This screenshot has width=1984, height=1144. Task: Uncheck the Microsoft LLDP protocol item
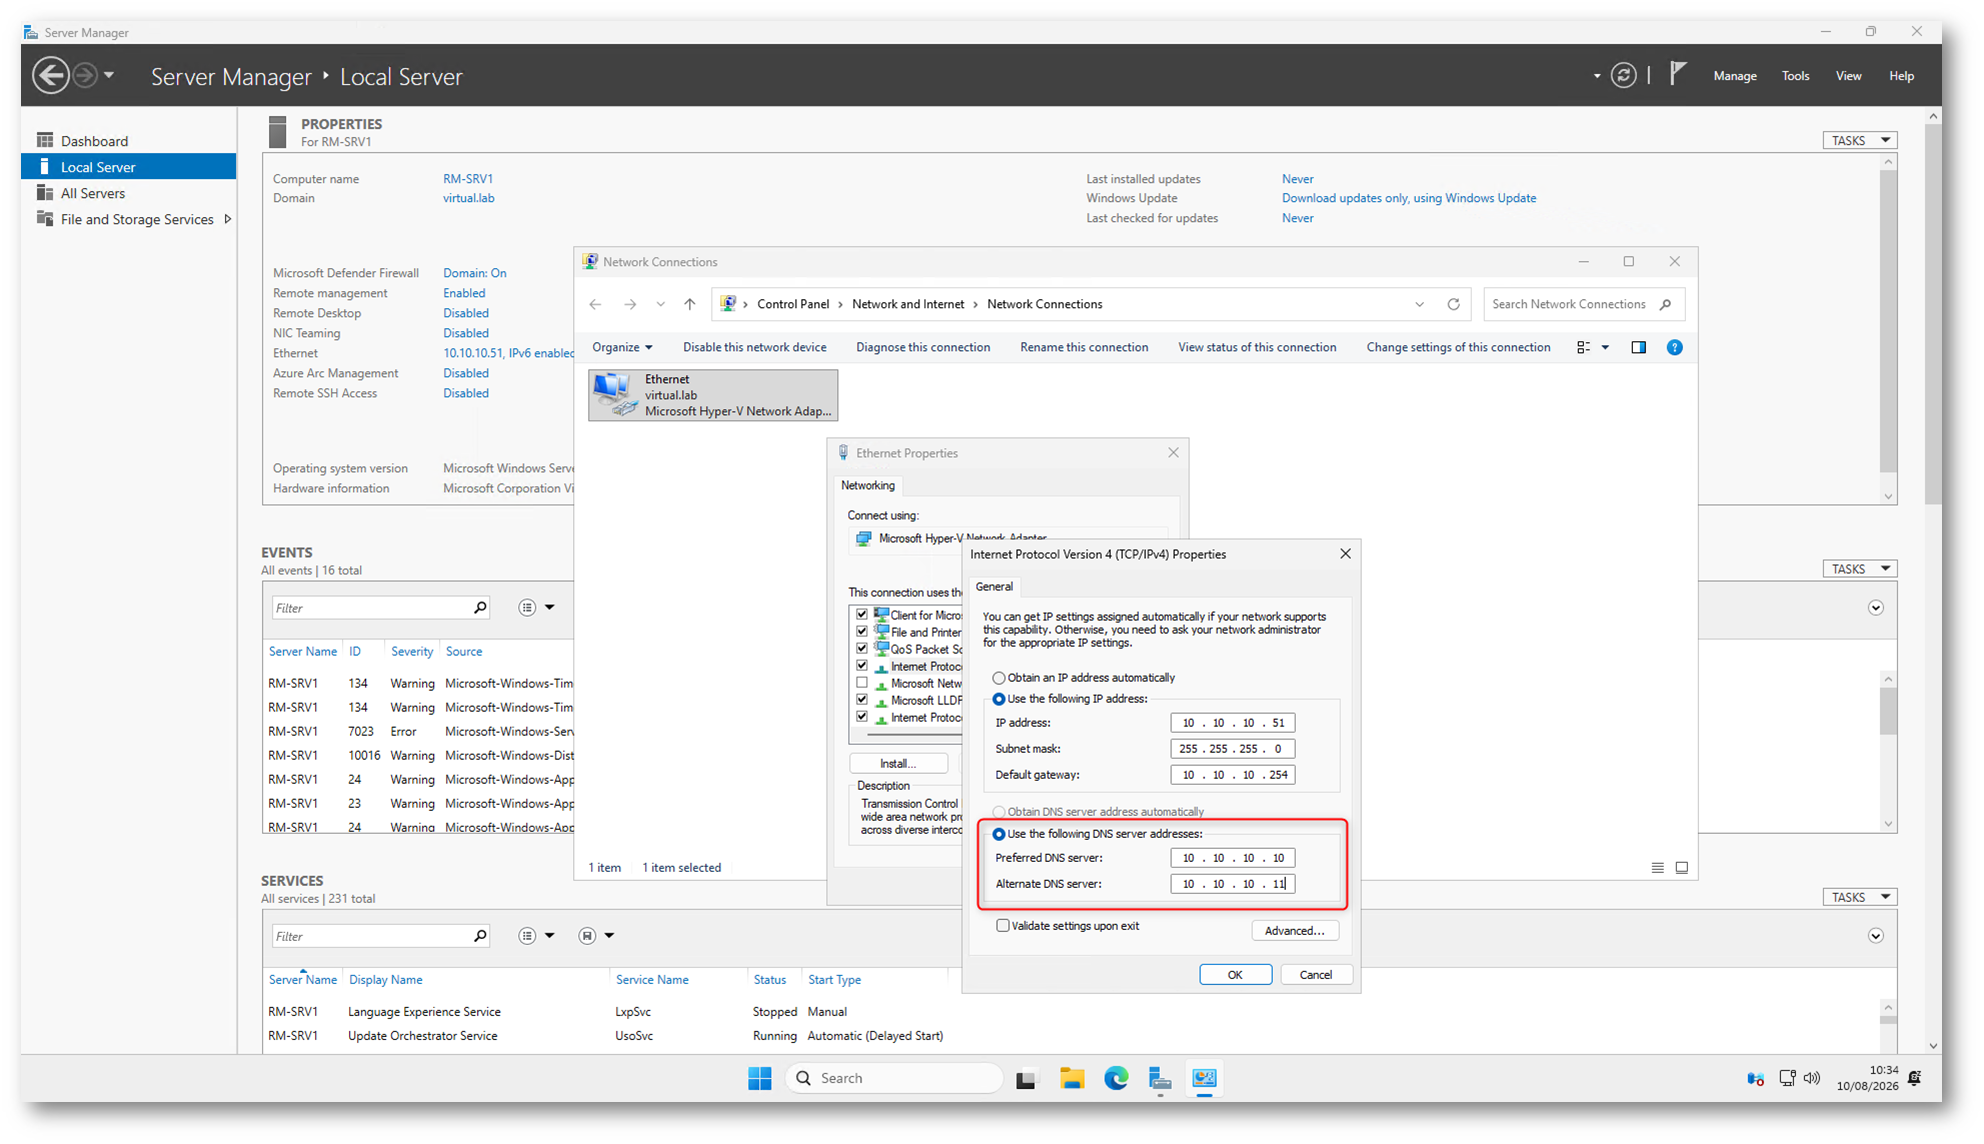point(862,700)
